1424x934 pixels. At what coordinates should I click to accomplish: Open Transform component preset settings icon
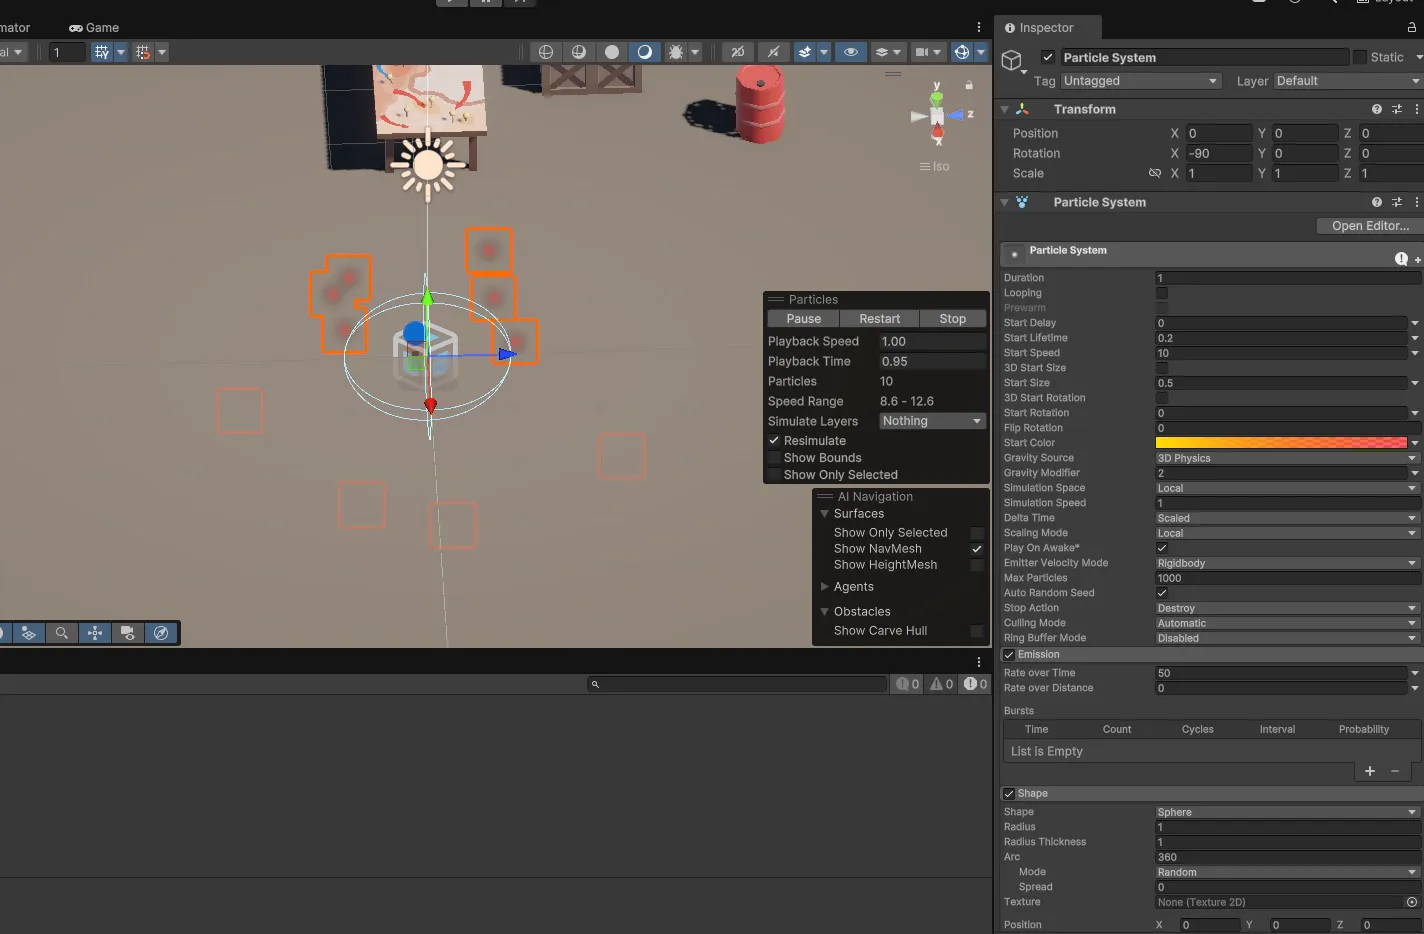1397,109
